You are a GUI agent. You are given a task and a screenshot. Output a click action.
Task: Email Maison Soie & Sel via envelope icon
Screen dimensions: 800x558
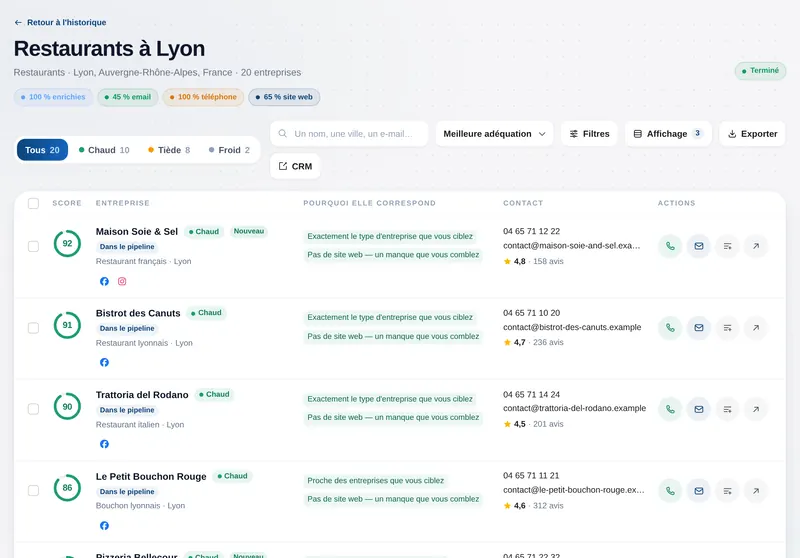coord(699,246)
